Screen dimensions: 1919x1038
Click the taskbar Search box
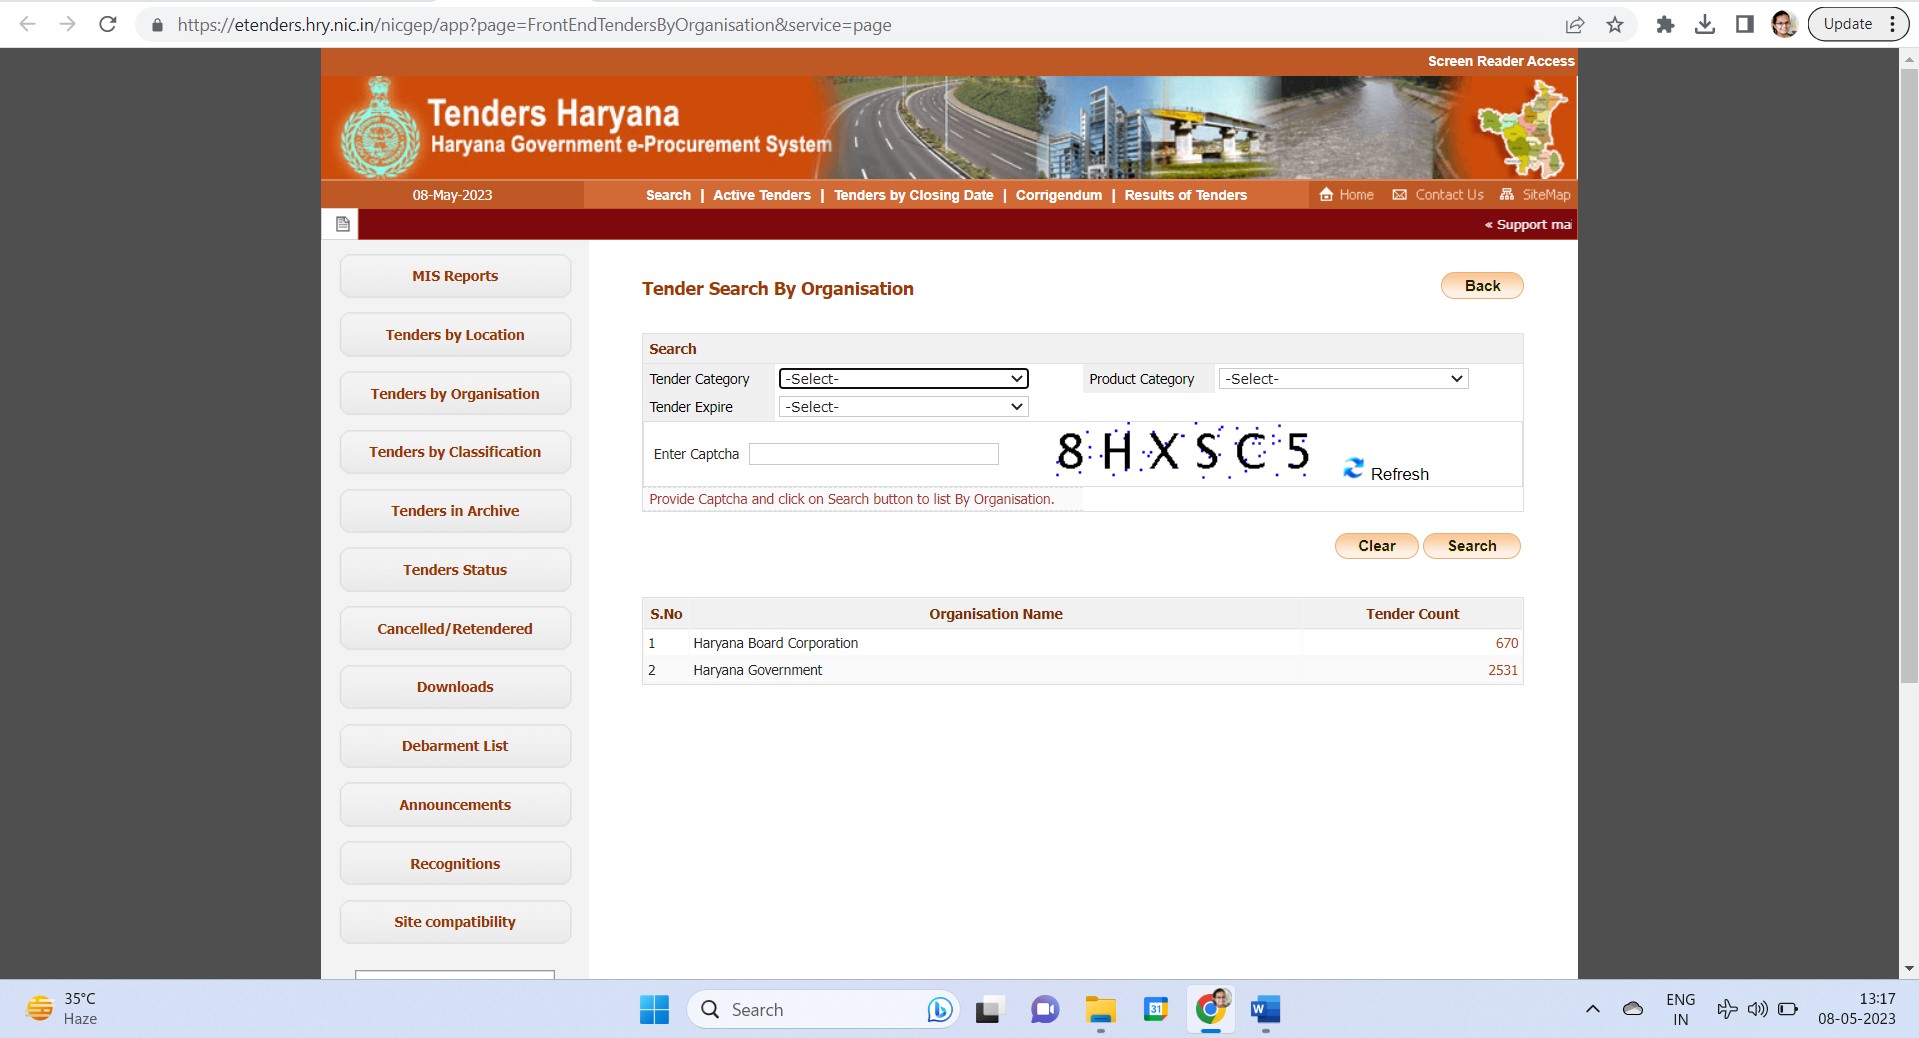(x=822, y=1010)
